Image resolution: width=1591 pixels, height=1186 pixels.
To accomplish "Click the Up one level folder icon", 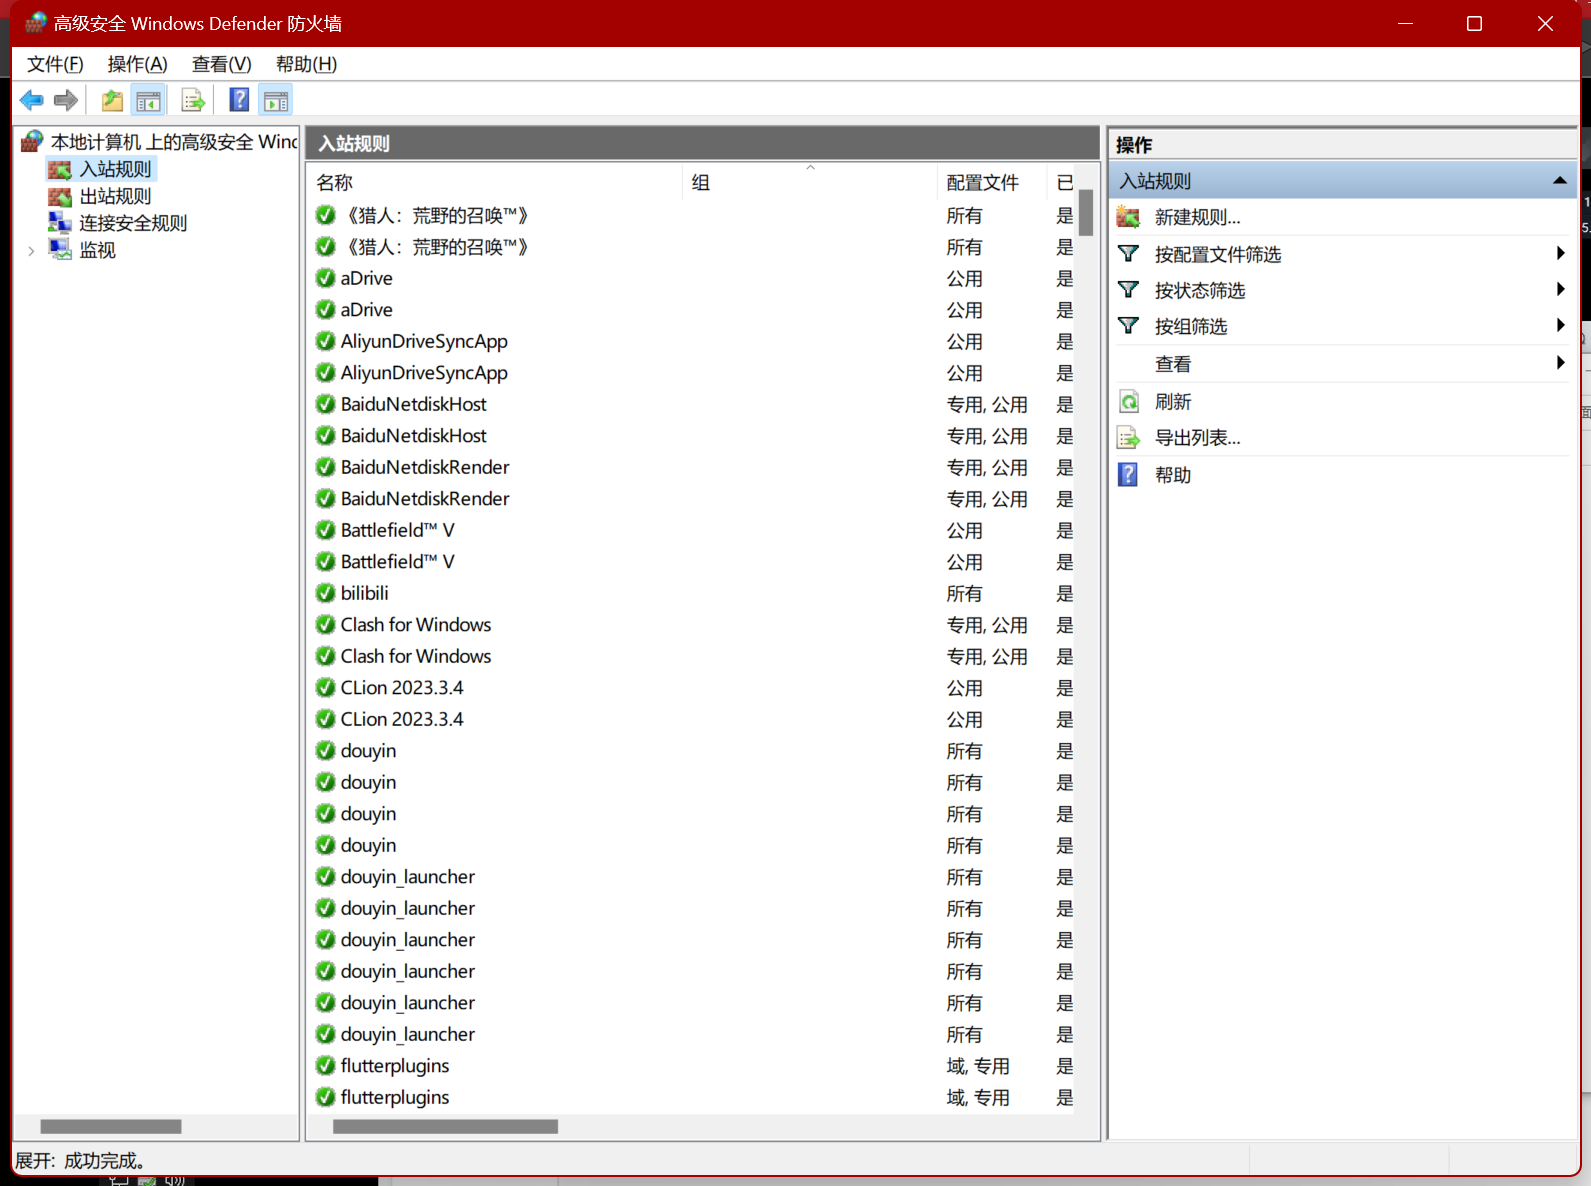I will [112, 100].
